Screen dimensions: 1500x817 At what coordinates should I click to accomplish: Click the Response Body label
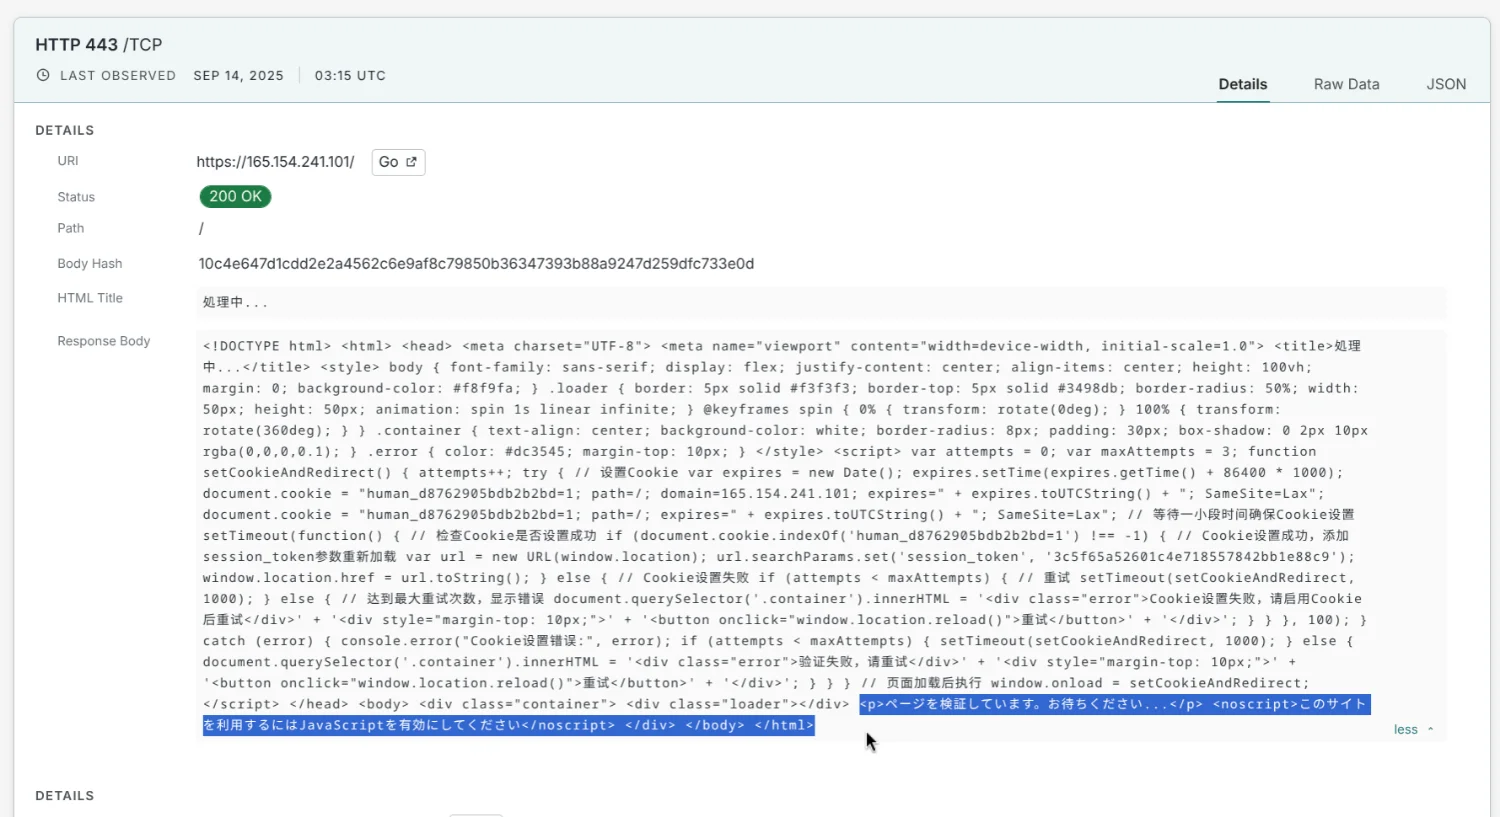click(x=104, y=341)
